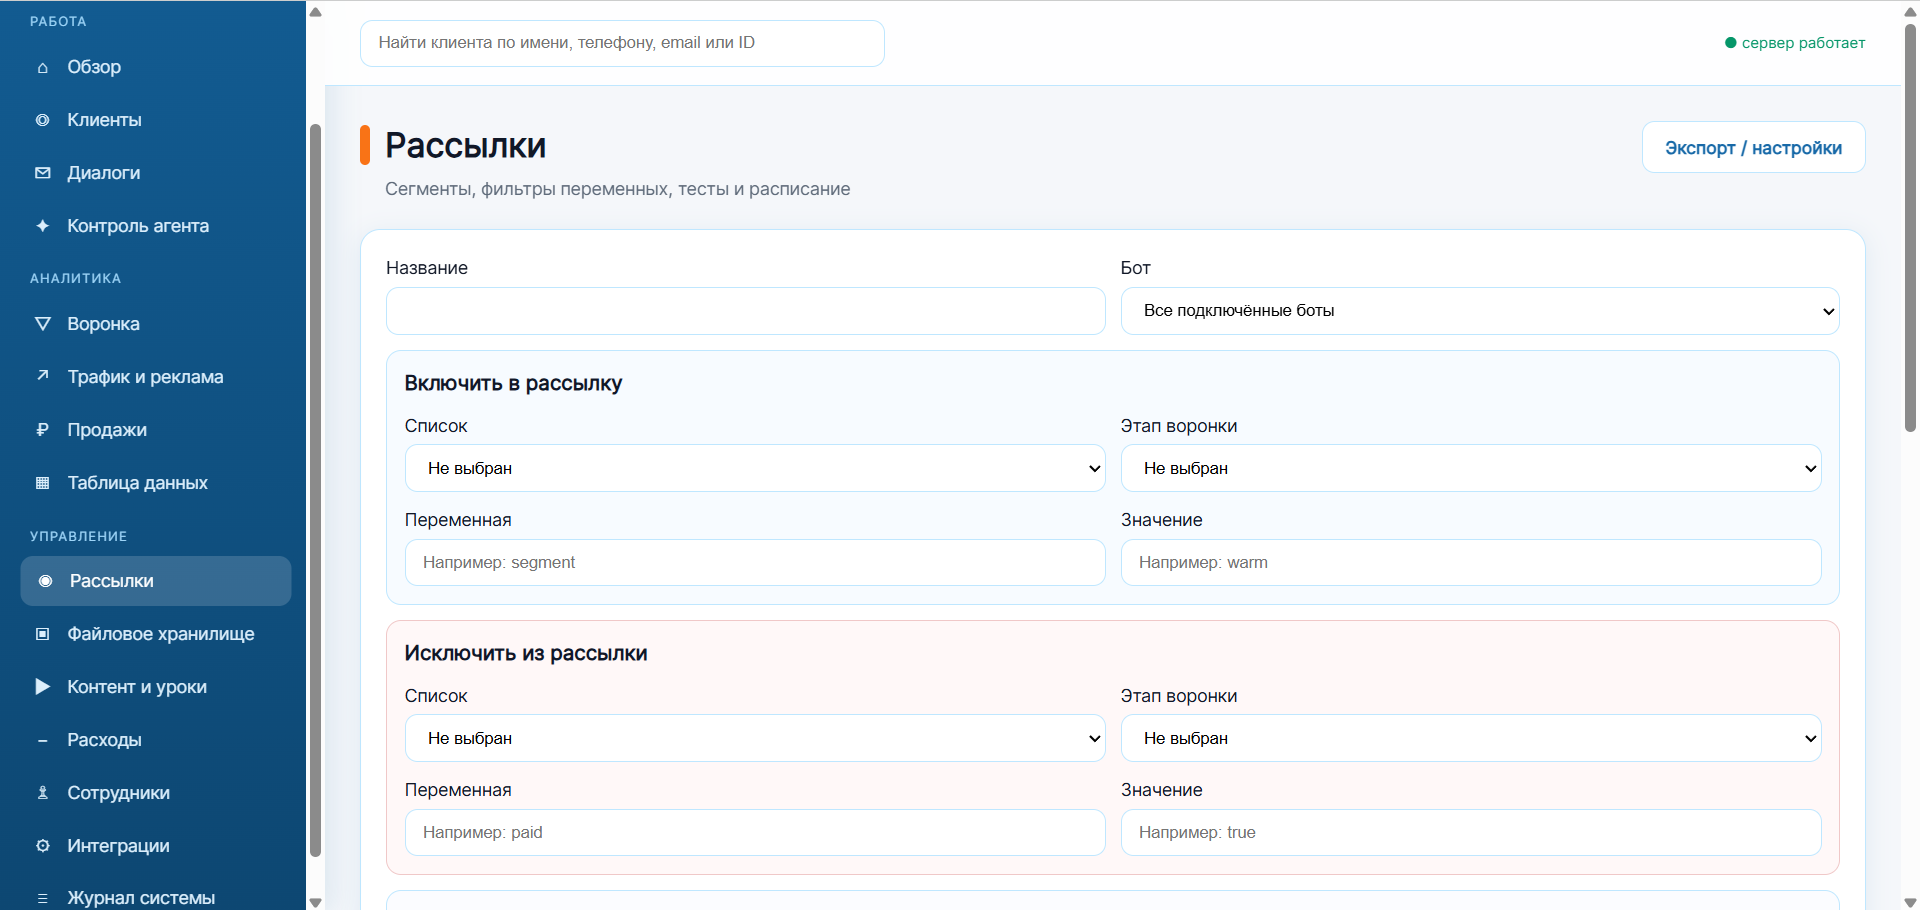1920x910 pixels.
Task: Open Журнал системы in the sidebar
Action: click(x=156, y=898)
